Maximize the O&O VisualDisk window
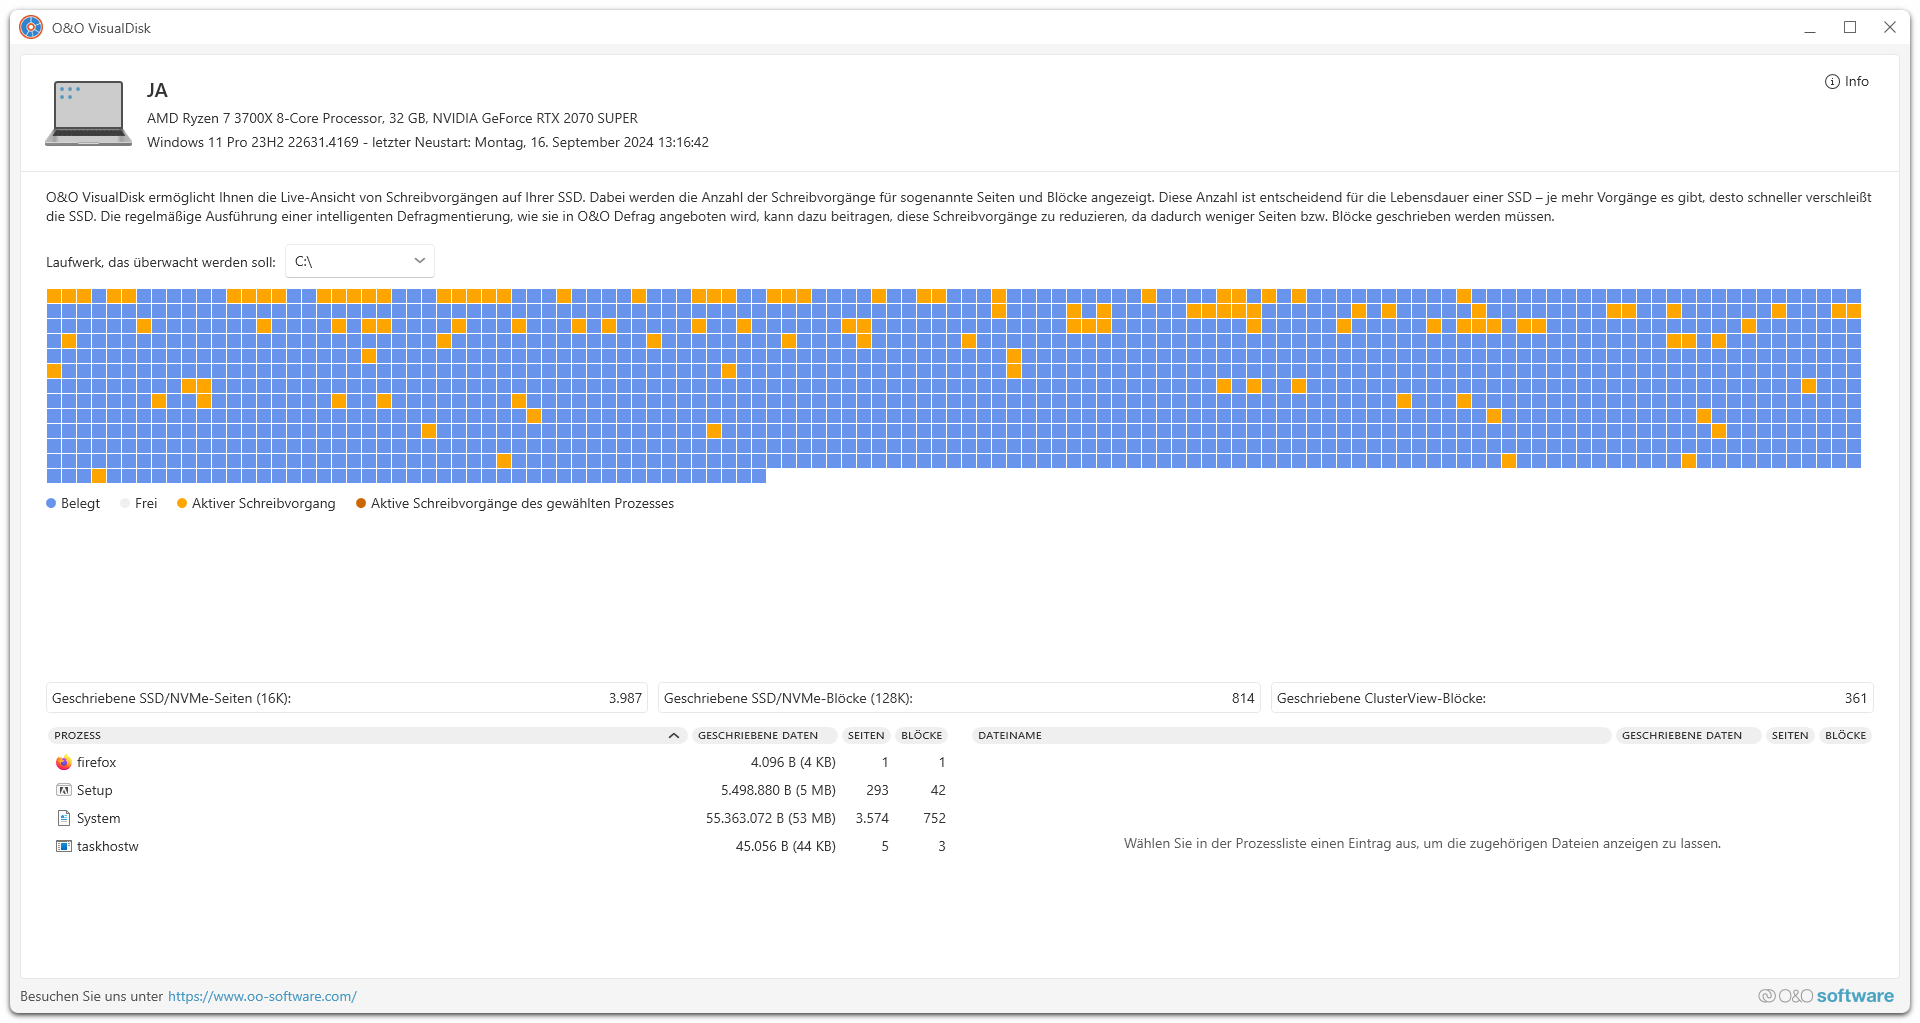The height and width of the screenshot is (1023, 1920). tap(1850, 28)
